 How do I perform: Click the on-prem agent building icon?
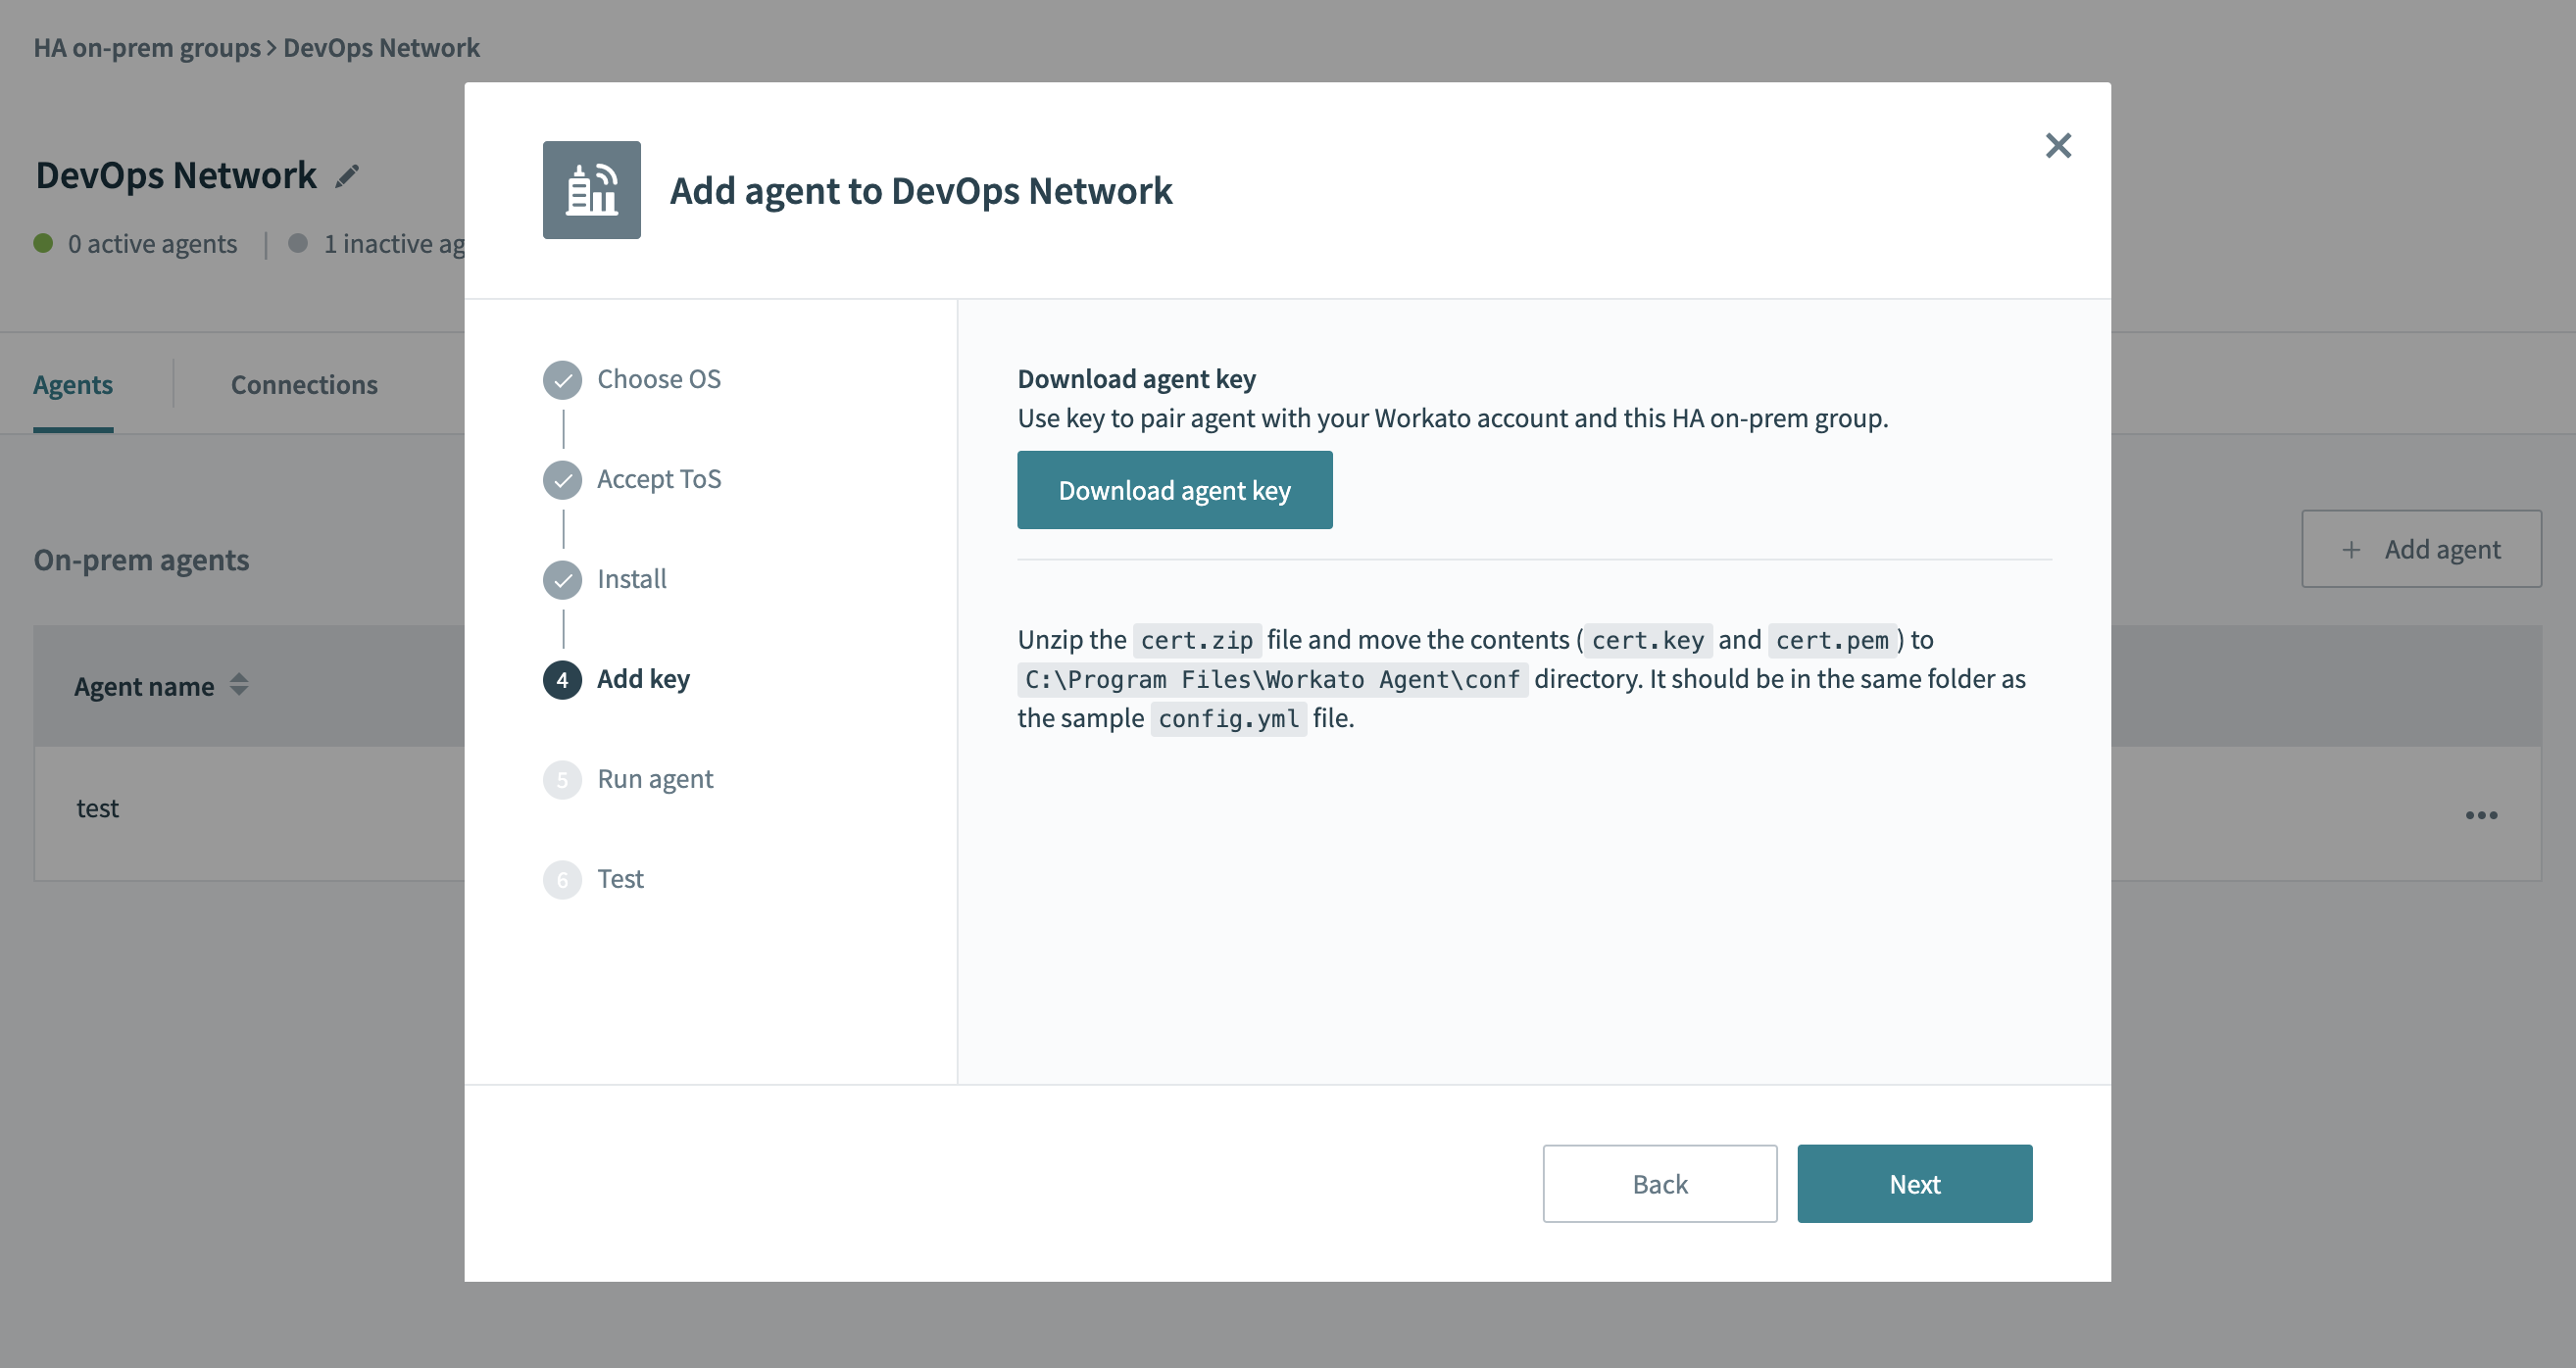point(591,190)
